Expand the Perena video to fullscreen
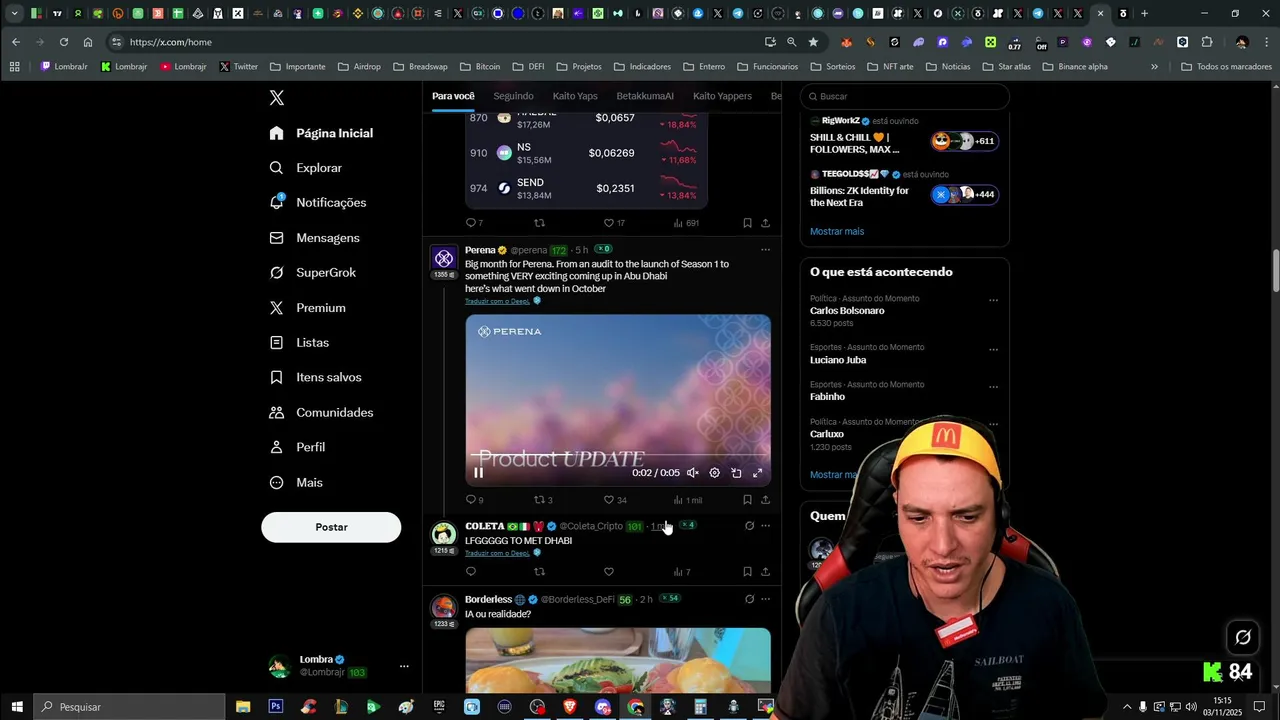The width and height of the screenshot is (1280, 720). [x=757, y=473]
